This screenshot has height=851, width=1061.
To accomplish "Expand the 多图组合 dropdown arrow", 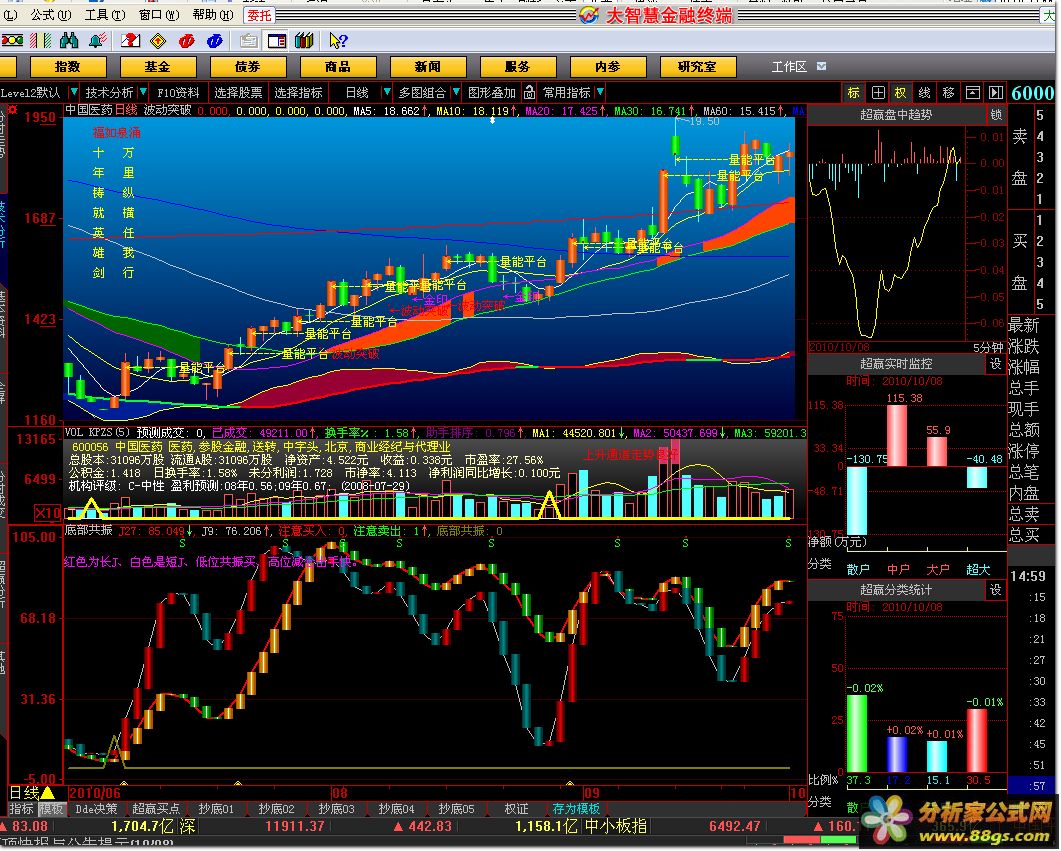I will point(456,92).
